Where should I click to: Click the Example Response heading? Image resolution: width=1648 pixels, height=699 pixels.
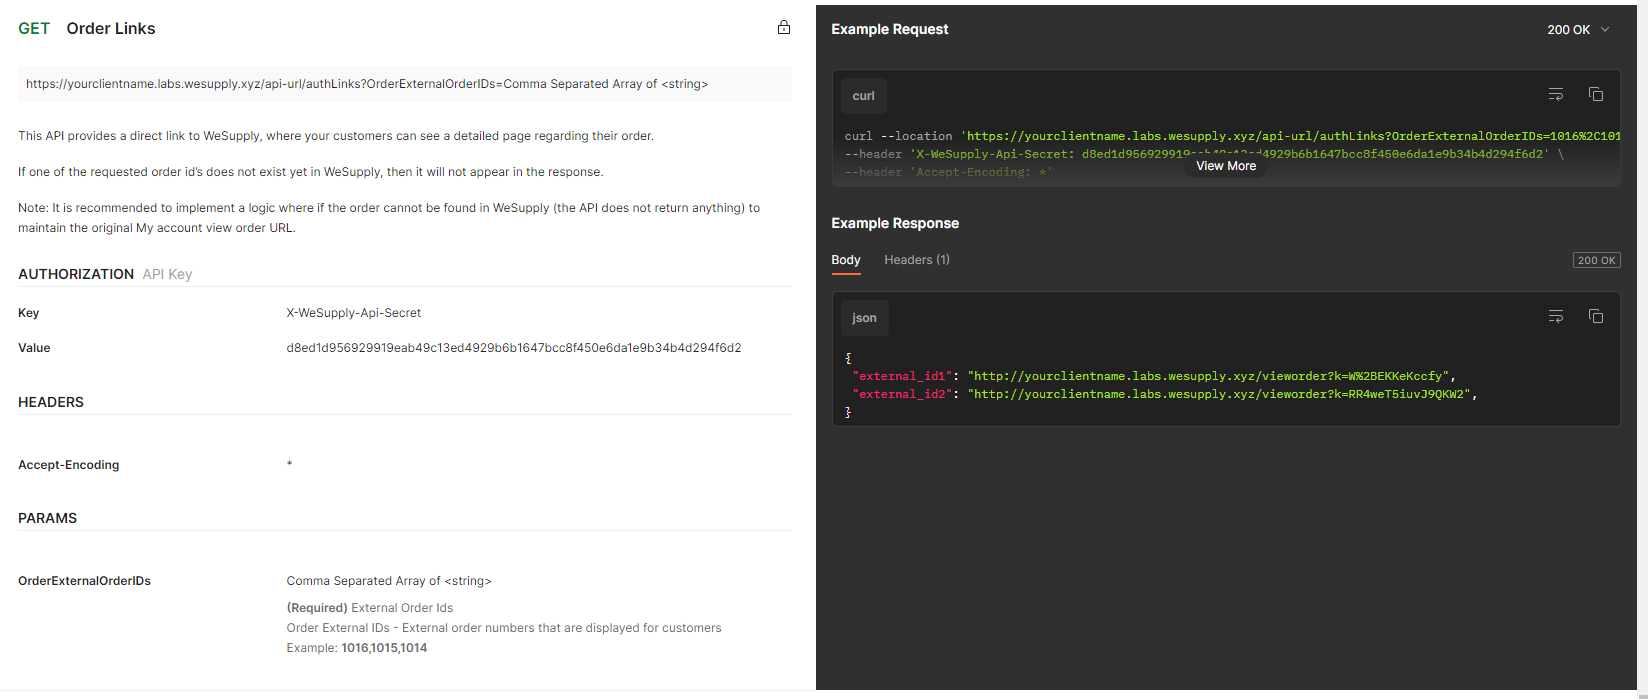895,224
